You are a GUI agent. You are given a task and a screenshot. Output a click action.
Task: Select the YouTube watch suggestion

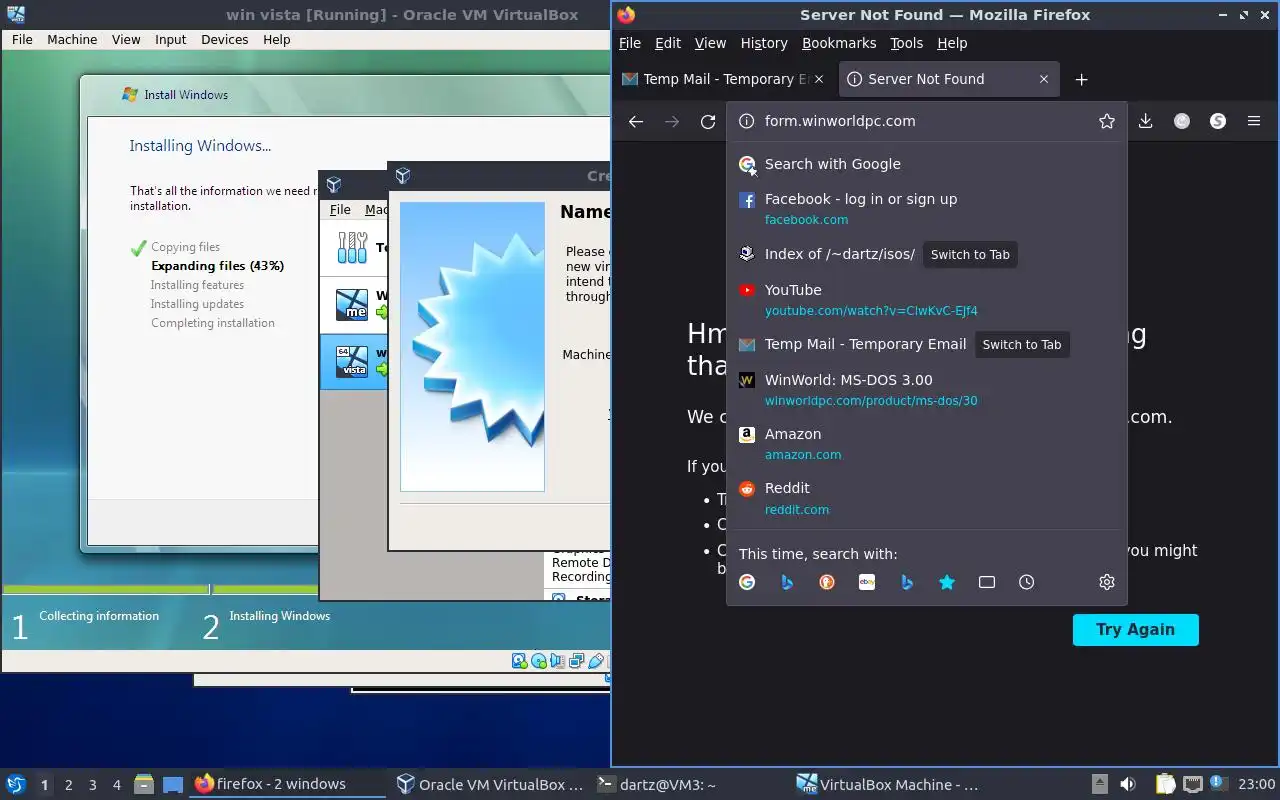point(926,299)
